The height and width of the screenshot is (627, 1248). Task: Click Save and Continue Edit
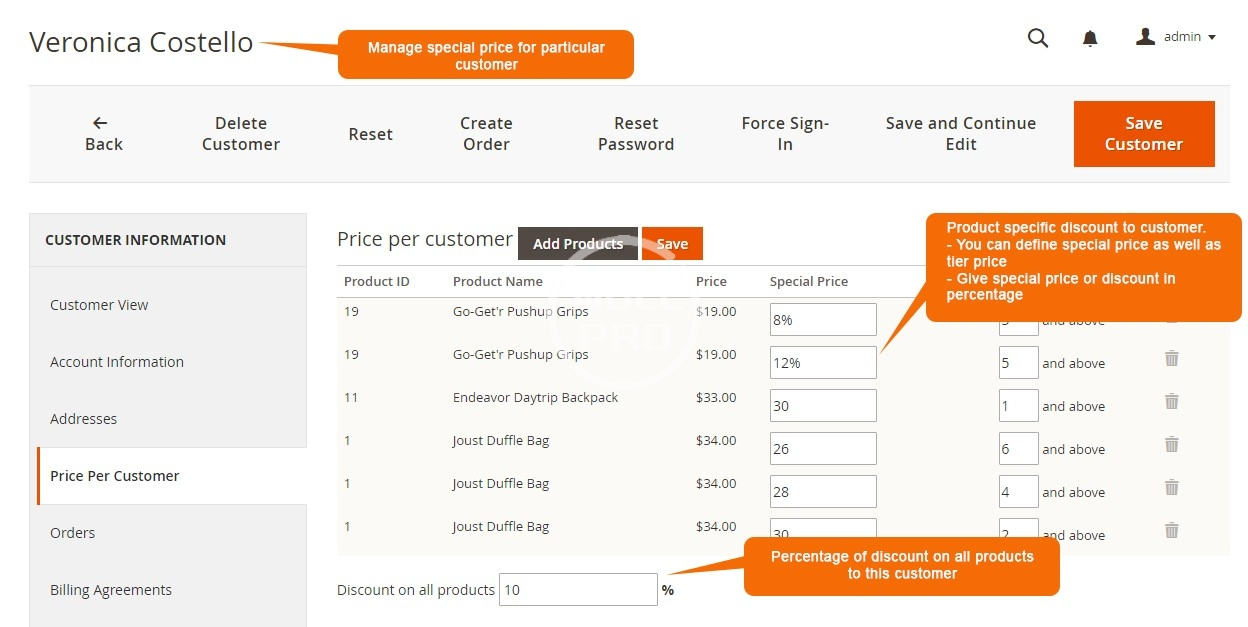point(960,134)
